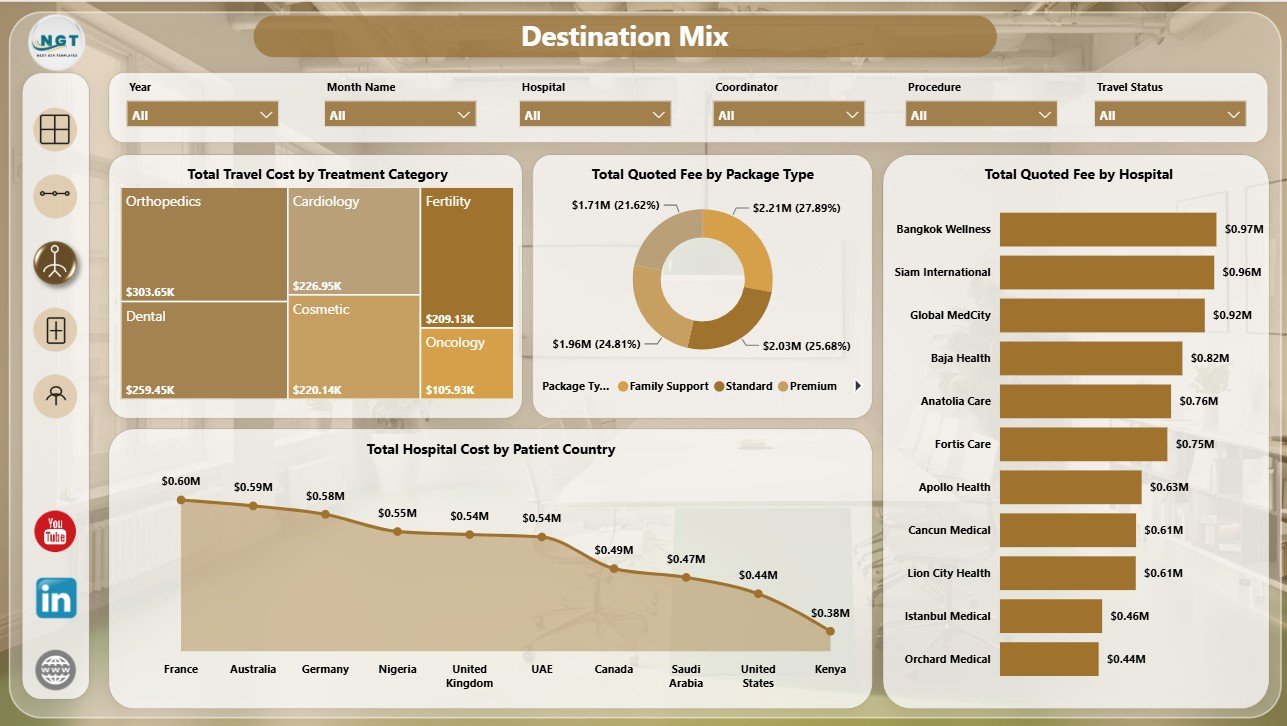Click the Standard legend swatch
This screenshot has height=726, width=1287.
719,386
